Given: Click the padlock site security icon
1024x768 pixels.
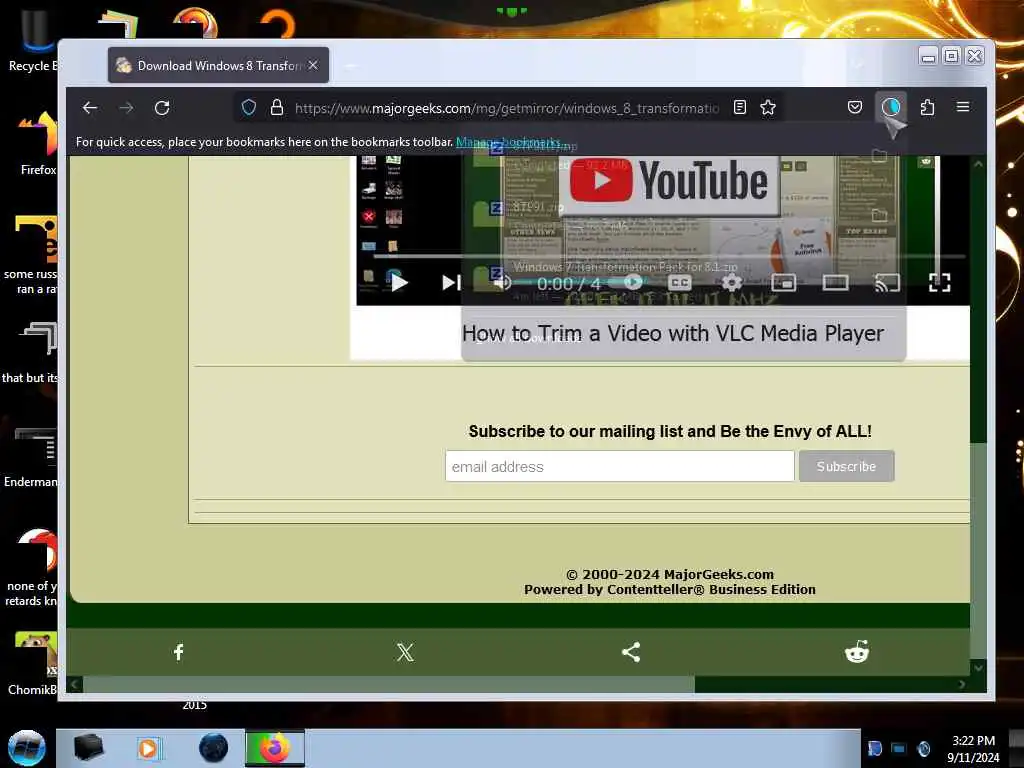Looking at the screenshot, I should click(x=277, y=107).
